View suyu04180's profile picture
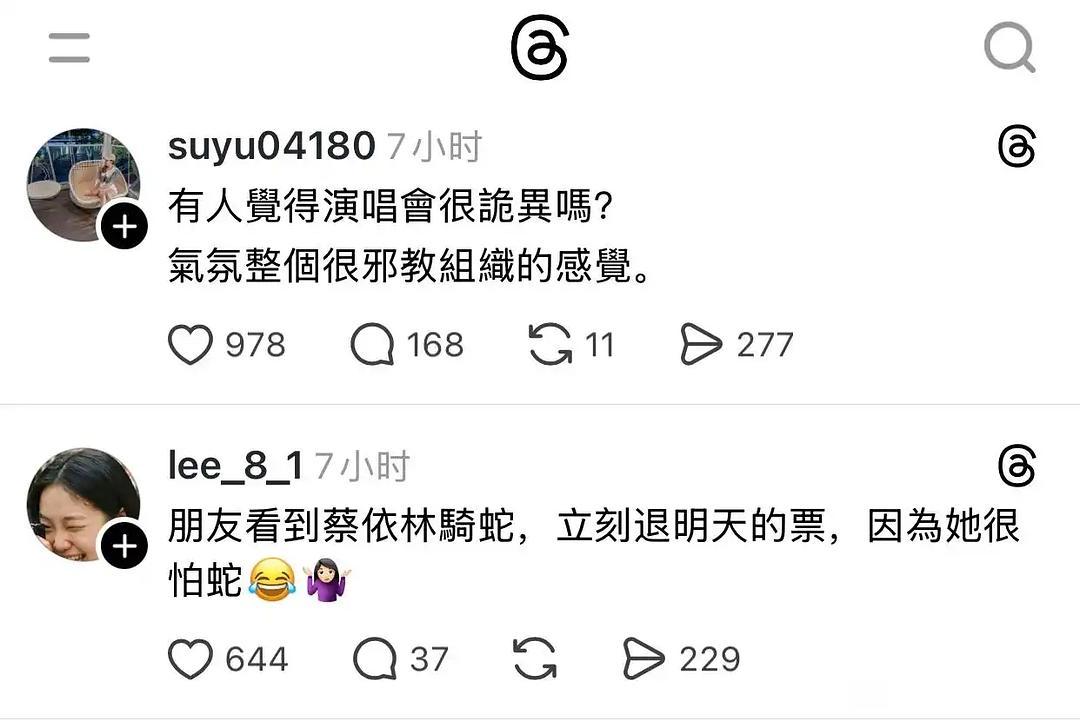 [x=83, y=185]
